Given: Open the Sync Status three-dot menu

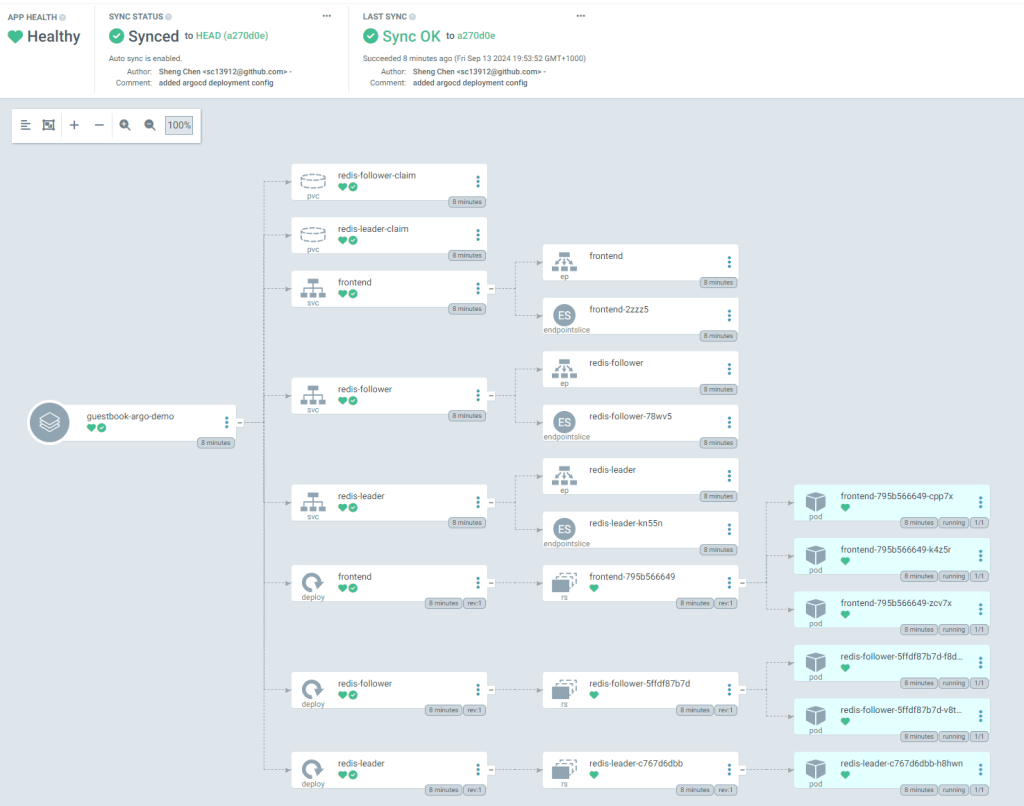Looking at the screenshot, I should pos(327,17).
